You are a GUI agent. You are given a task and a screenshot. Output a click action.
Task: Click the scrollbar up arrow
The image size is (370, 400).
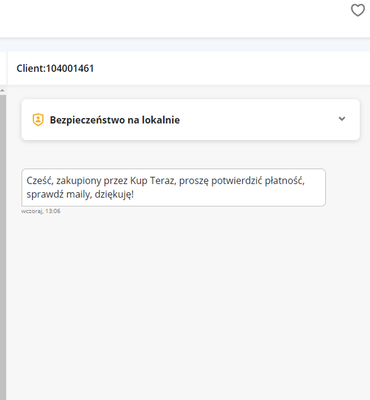coord(2,90)
